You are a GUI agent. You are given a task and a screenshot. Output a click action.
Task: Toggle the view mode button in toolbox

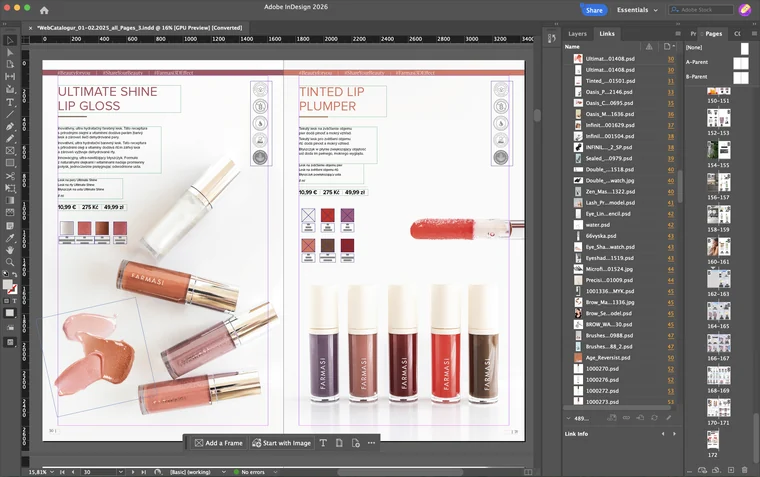(x=10, y=342)
